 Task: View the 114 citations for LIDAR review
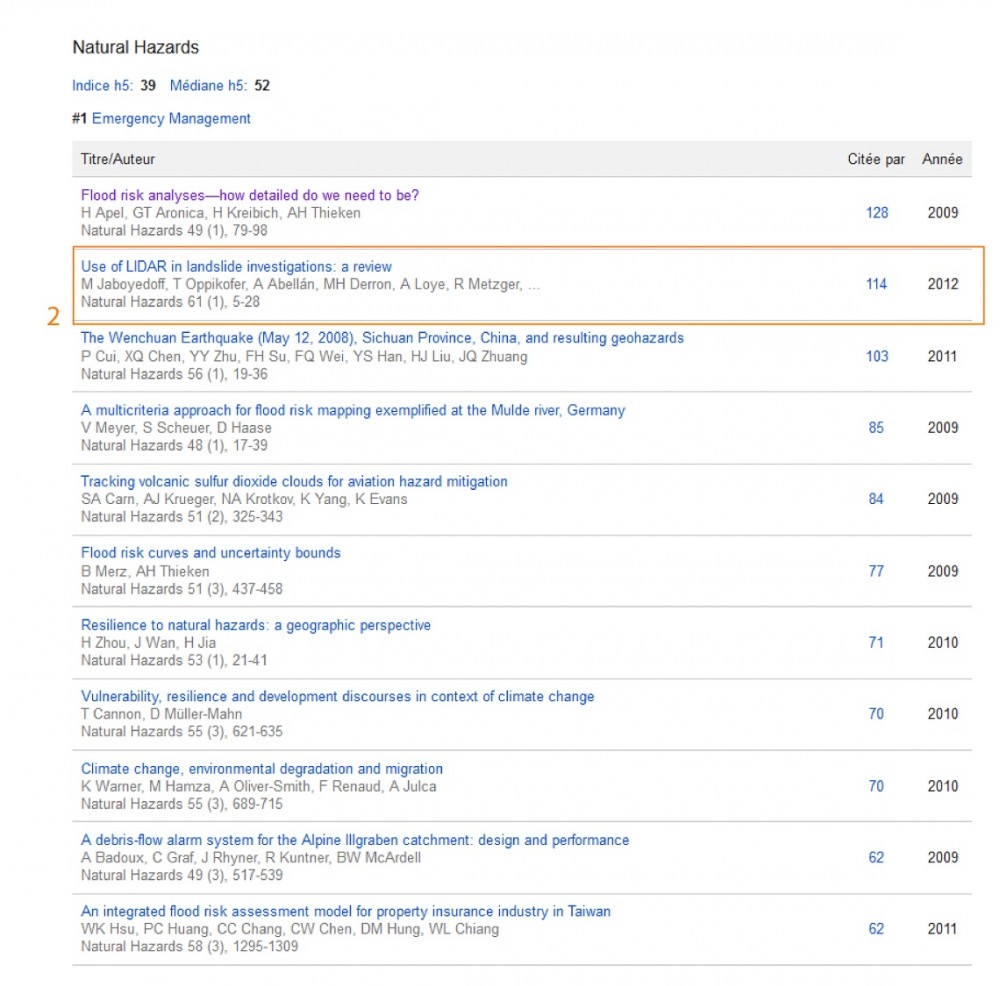[876, 284]
